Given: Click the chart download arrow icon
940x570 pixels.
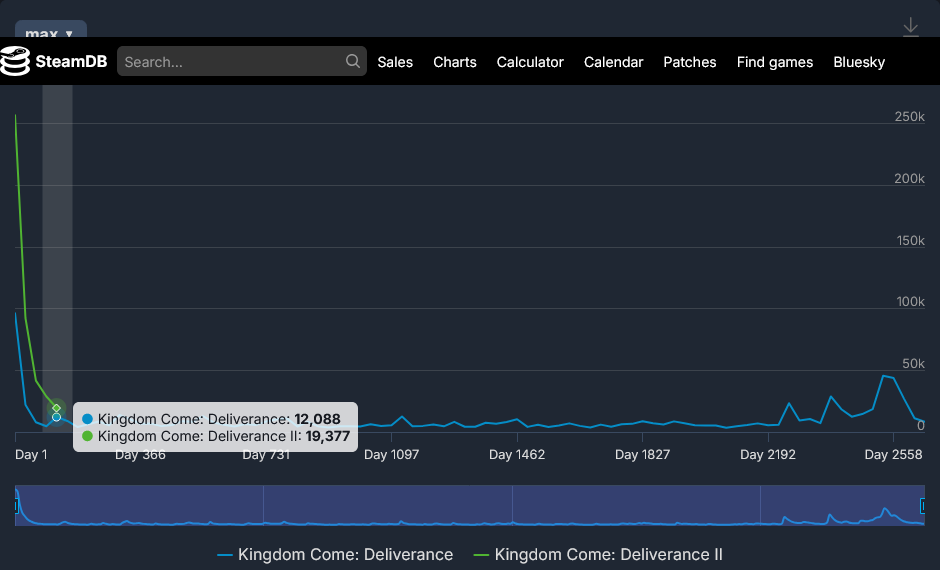Looking at the screenshot, I should (x=910, y=27).
